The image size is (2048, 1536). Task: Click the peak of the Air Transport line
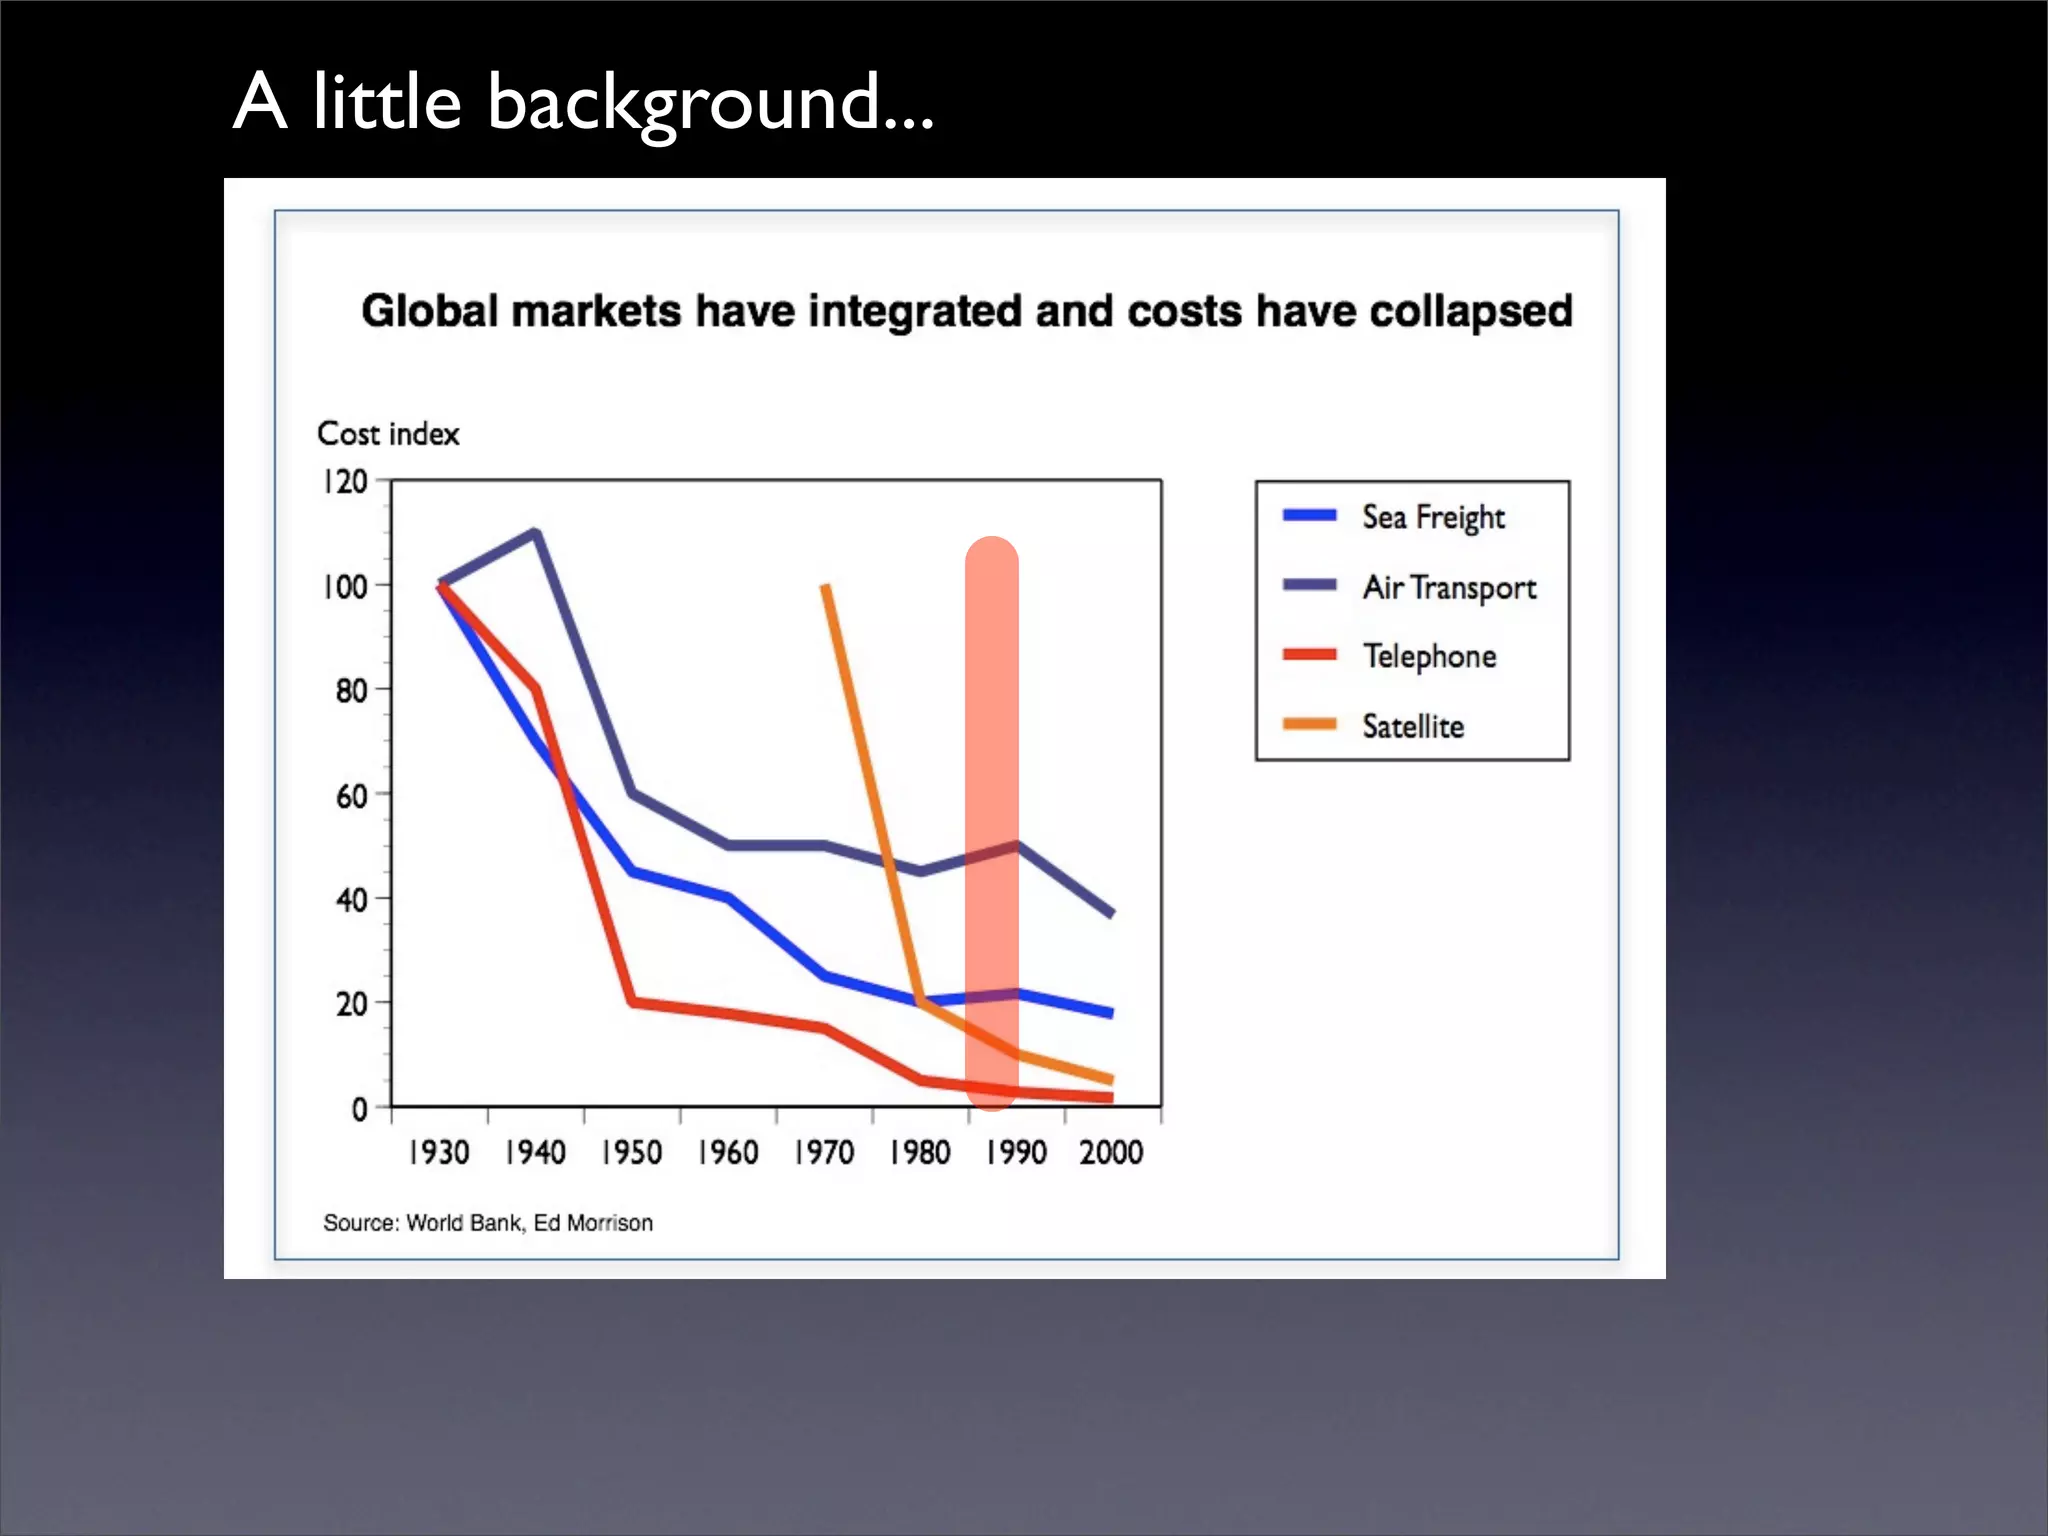point(535,533)
